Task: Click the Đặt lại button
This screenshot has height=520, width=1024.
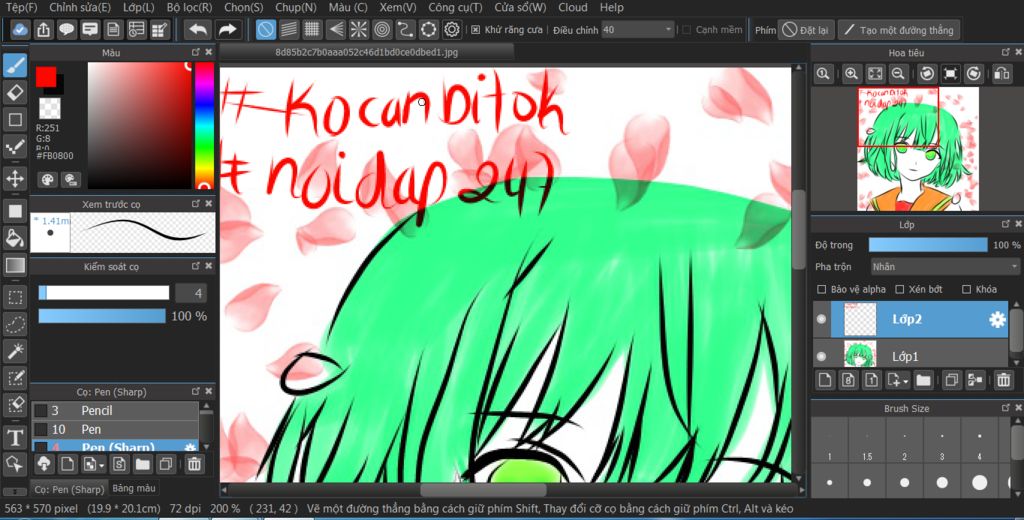Action: point(808,29)
